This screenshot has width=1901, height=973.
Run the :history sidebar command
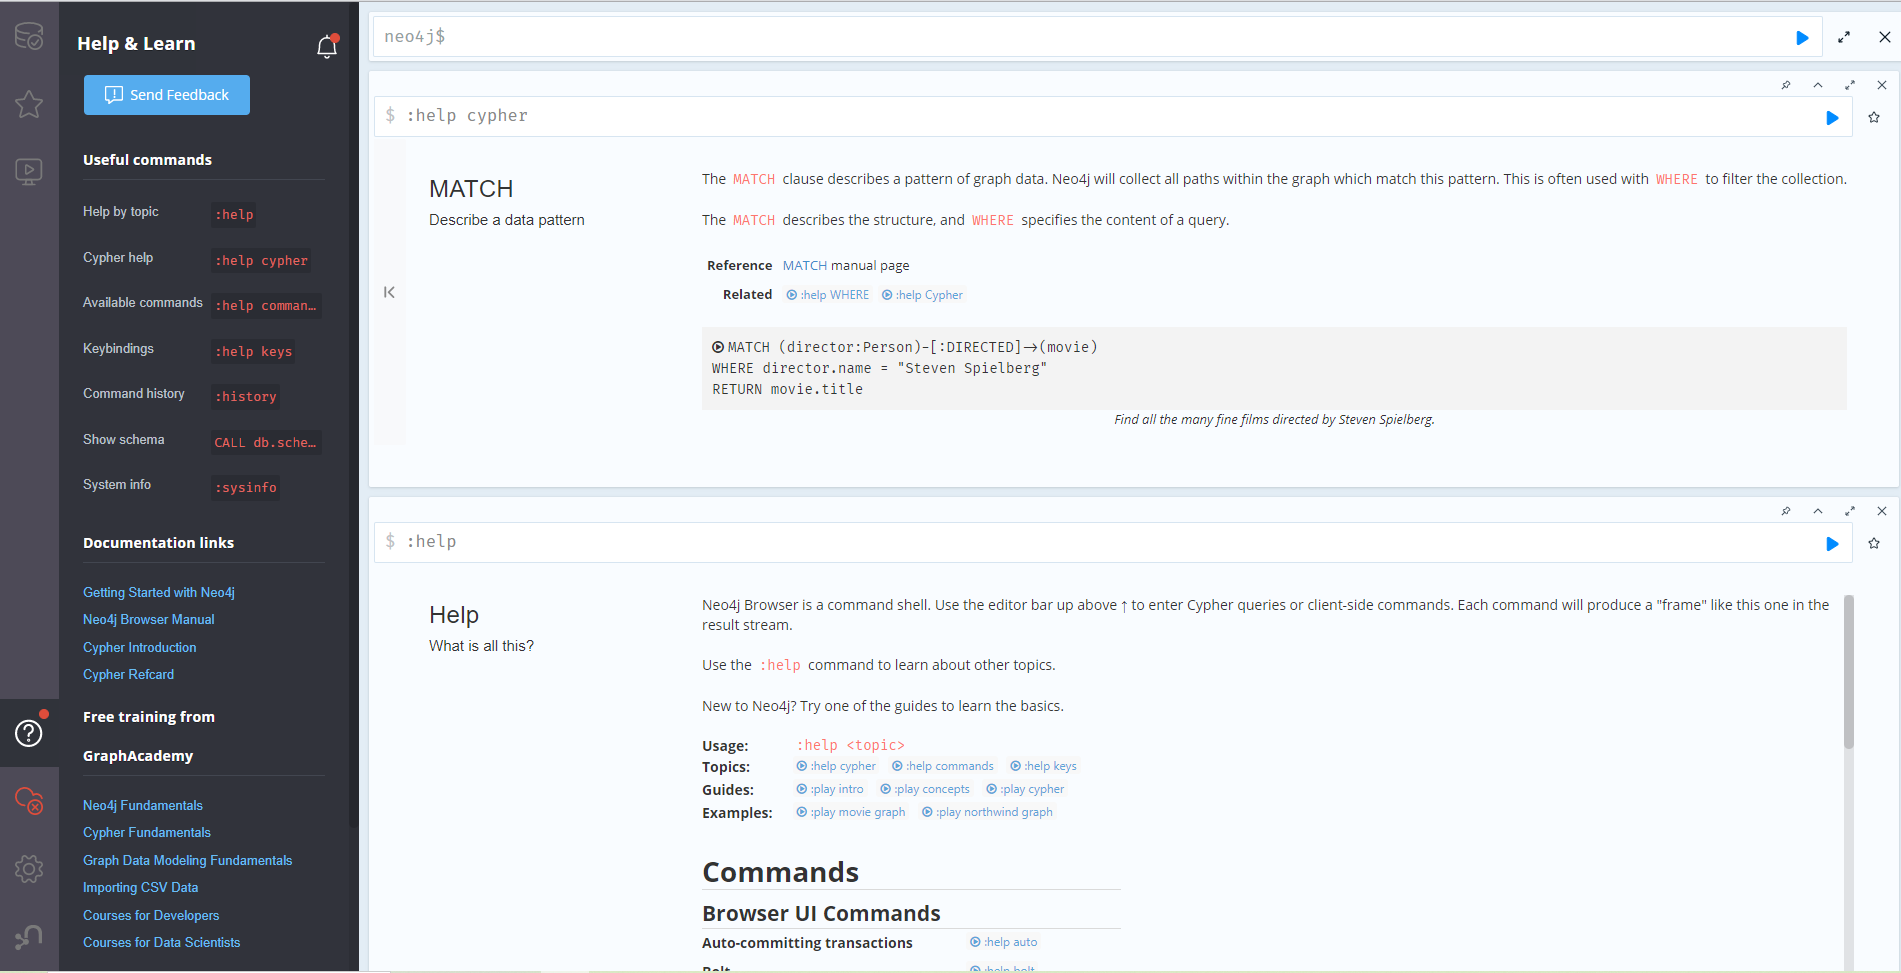pos(245,396)
